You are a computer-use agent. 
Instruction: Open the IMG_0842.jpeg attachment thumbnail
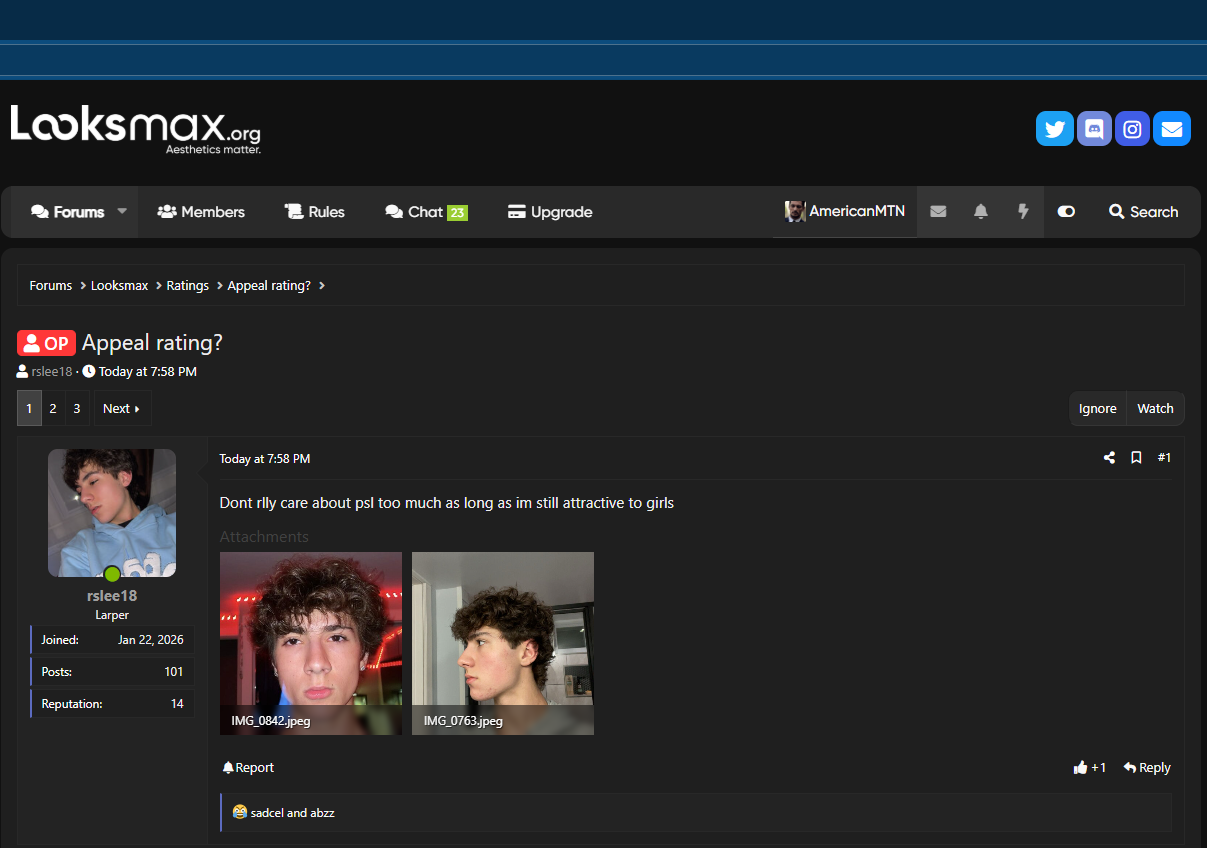311,643
